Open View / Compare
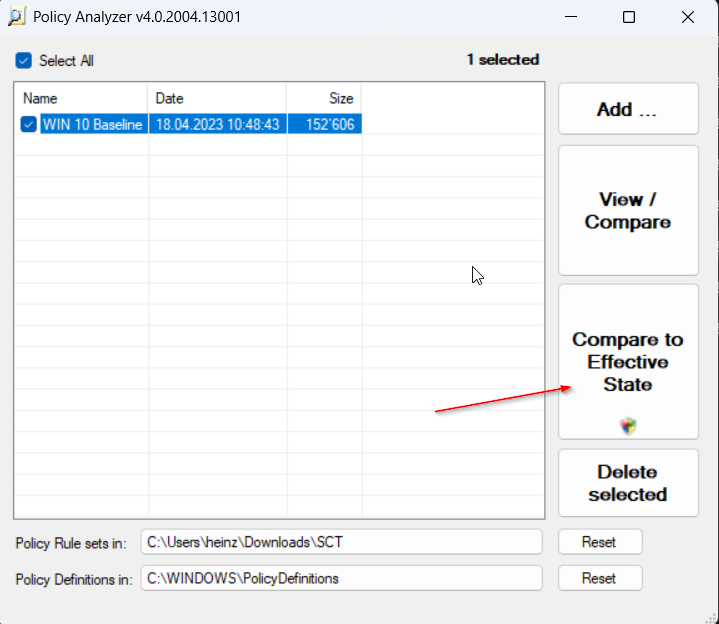Image resolution: width=719 pixels, height=624 pixels. [628, 211]
